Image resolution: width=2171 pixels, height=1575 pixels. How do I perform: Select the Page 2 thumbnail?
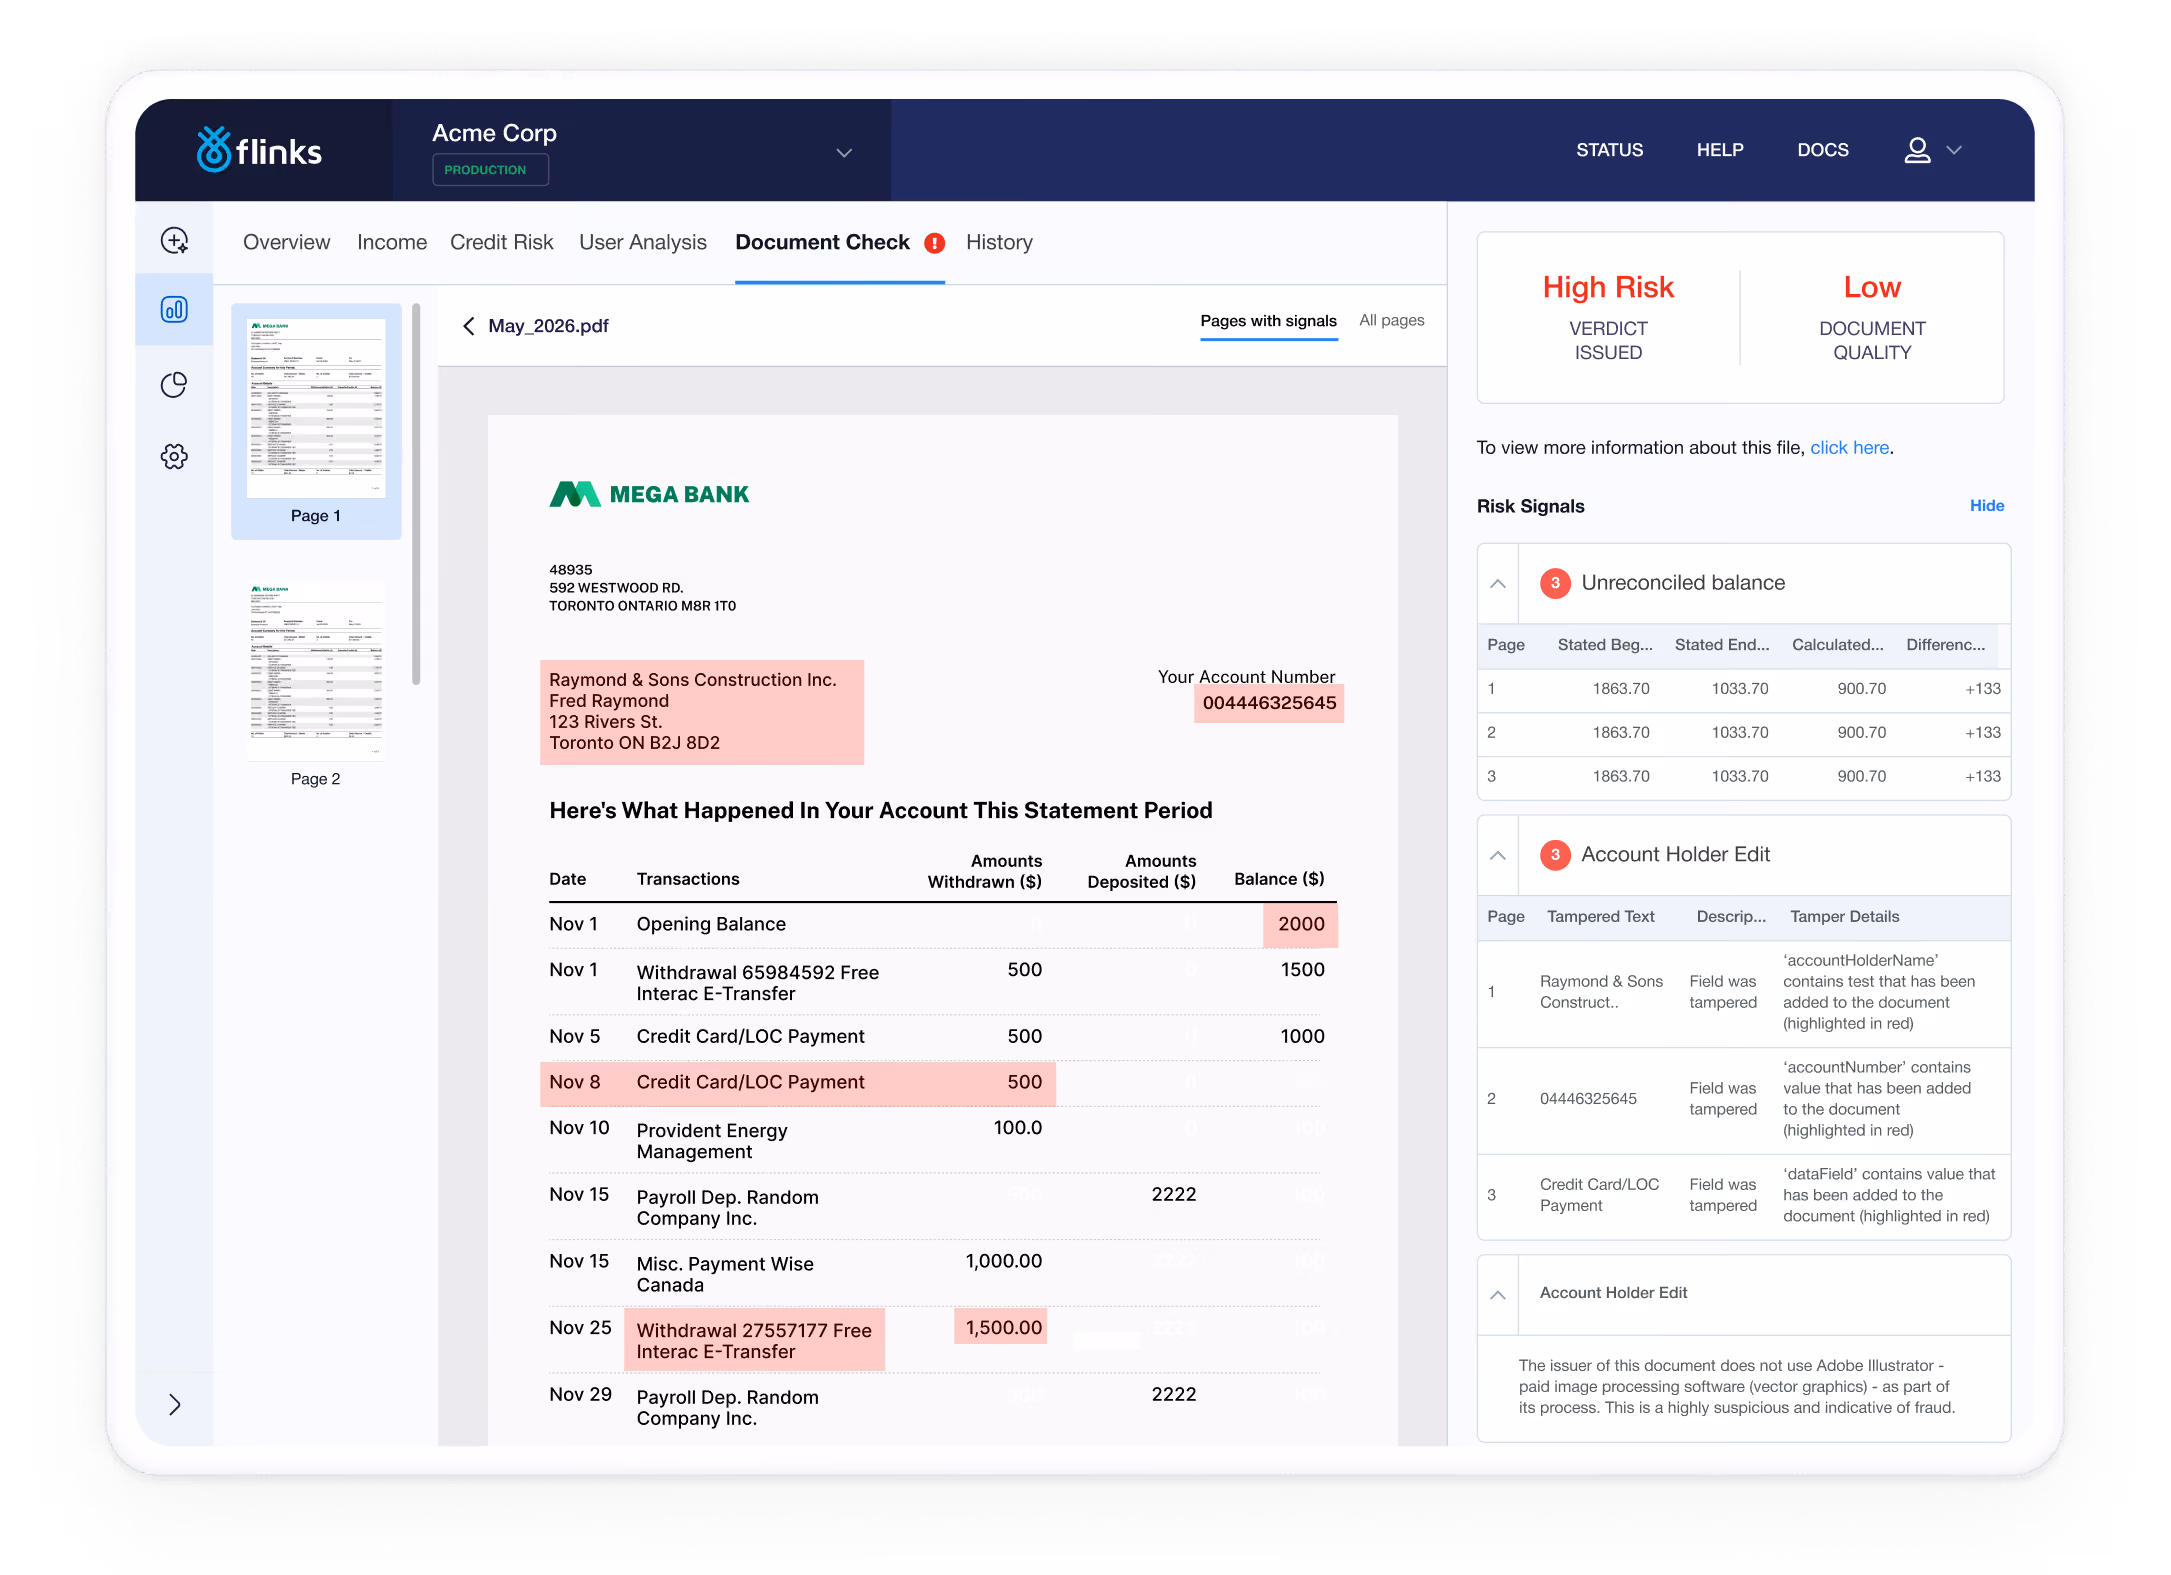pyautogui.click(x=316, y=685)
